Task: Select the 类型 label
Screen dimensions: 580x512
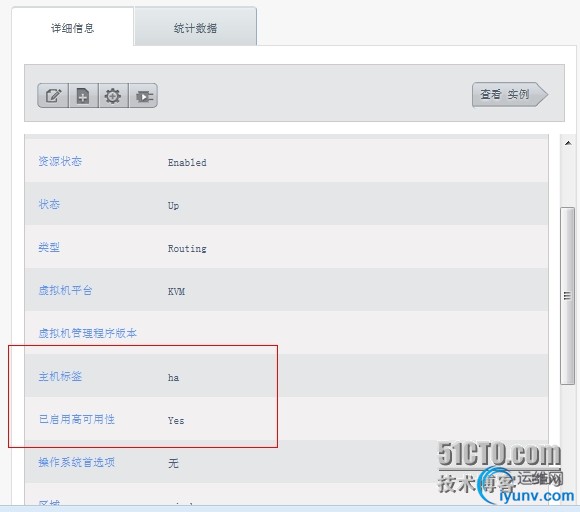Action: tap(49, 247)
